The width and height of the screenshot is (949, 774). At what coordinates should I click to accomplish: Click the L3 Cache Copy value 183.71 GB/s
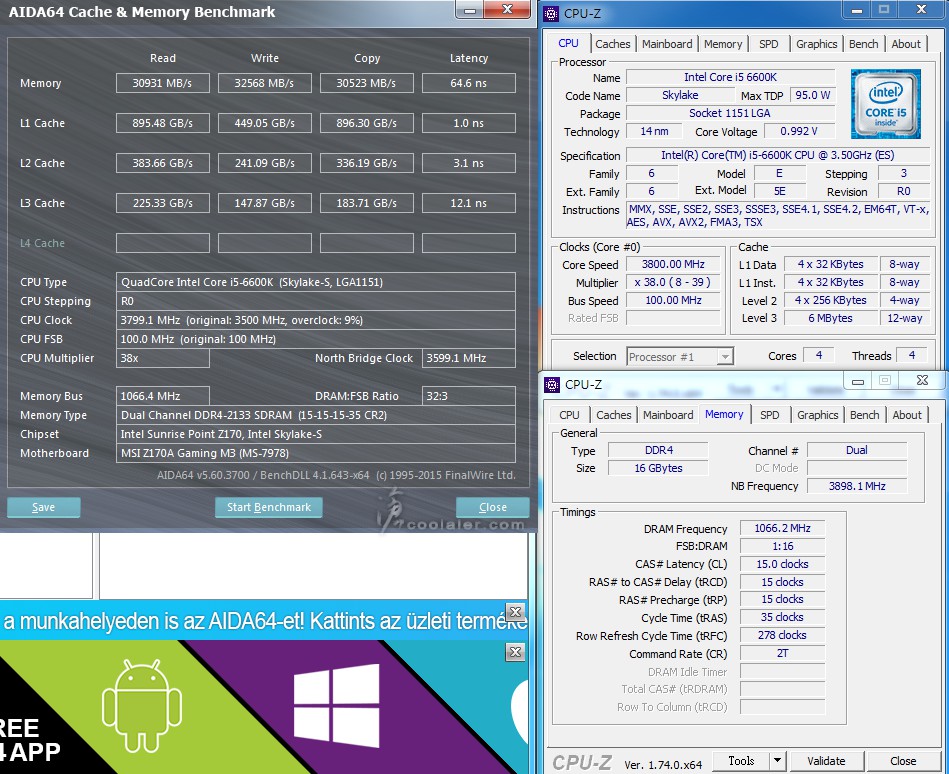tap(366, 203)
